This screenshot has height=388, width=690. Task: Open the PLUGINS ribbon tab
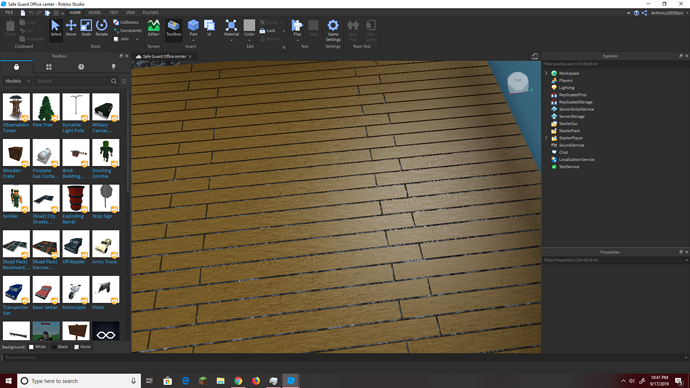[x=150, y=13]
